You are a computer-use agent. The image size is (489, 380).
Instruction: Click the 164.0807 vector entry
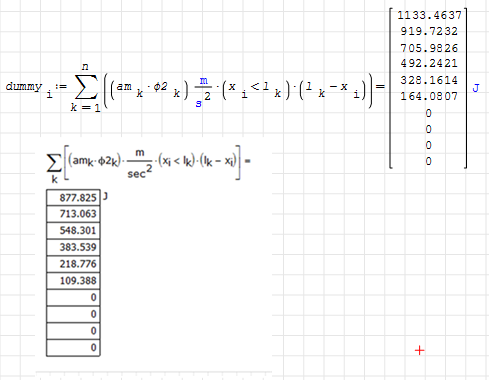429,96
